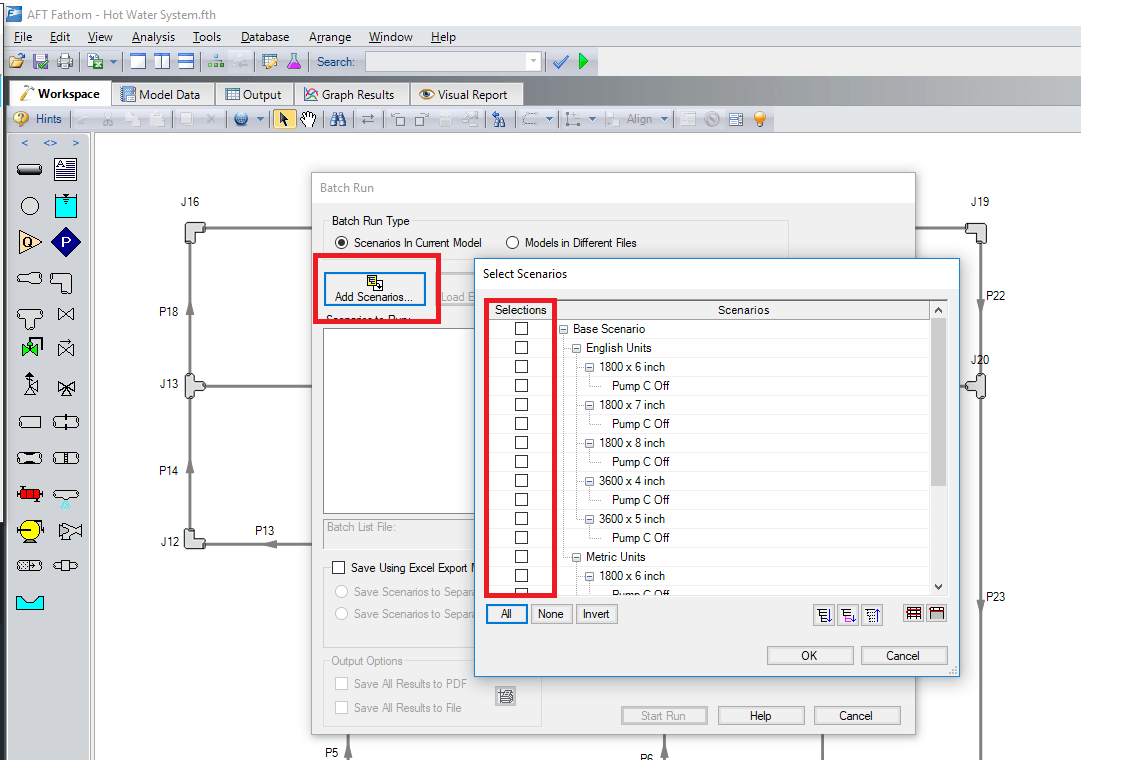Select the tee/wye junction tool
The height and width of the screenshot is (760, 1146).
coord(29,318)
